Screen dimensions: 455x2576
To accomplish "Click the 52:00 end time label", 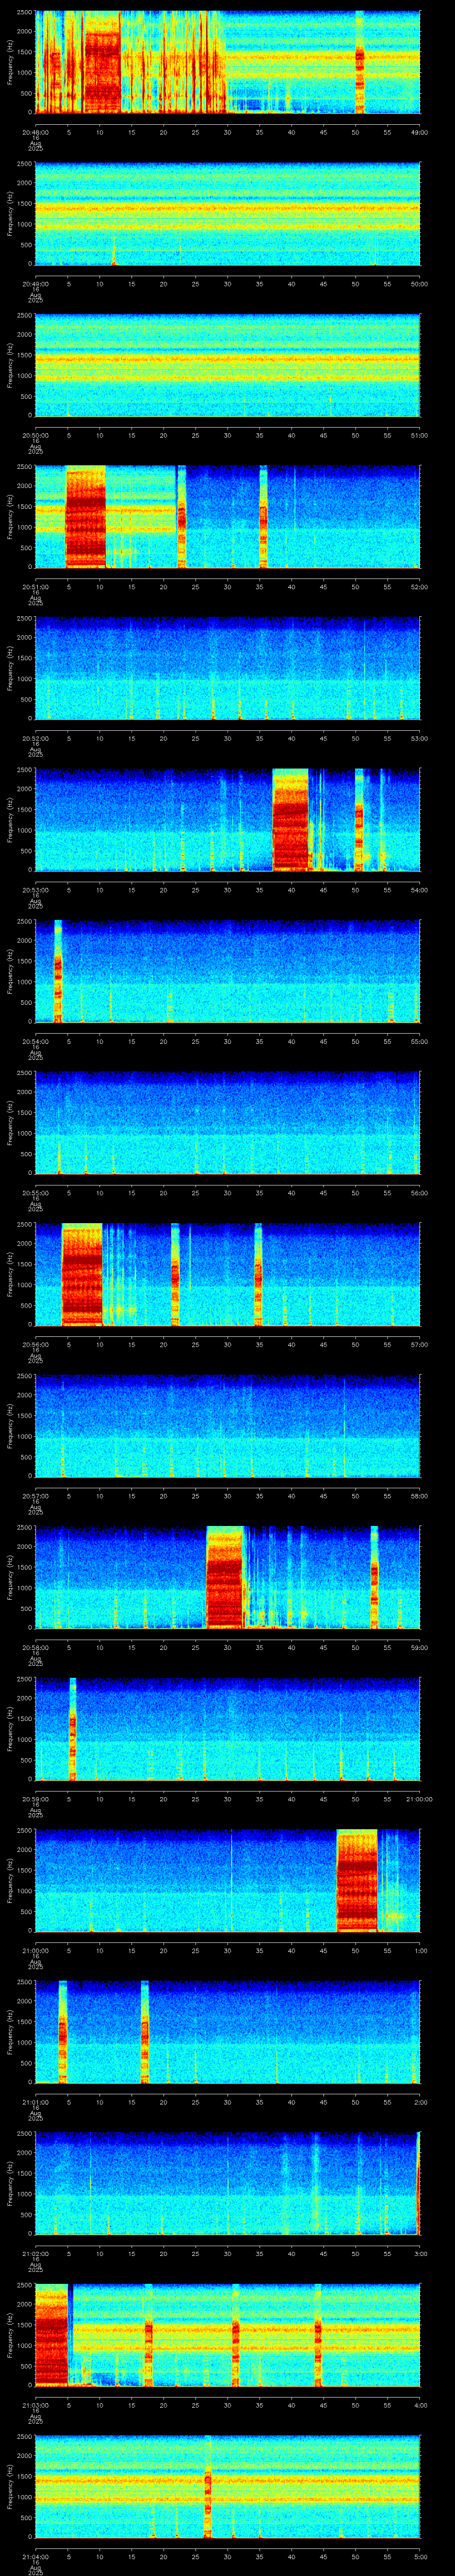I will click(419, 587).
